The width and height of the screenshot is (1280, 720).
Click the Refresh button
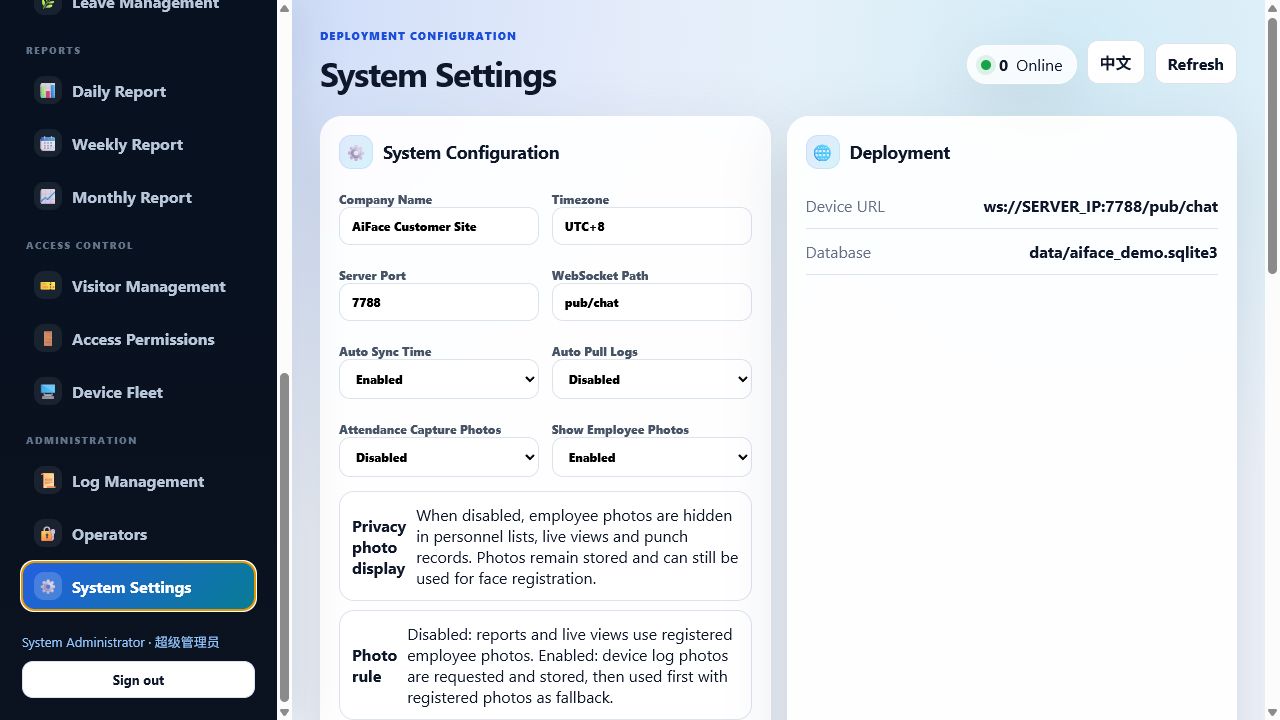1196,64
